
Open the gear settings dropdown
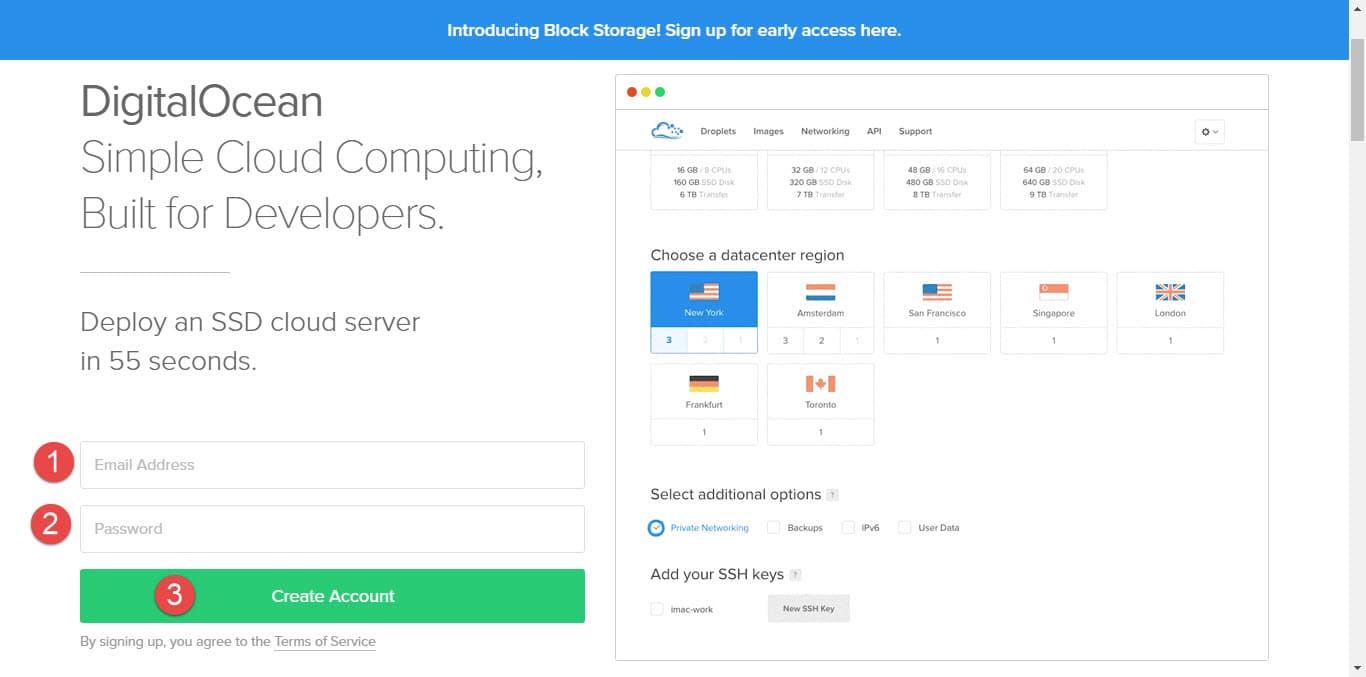click(x=1209, y=132)
